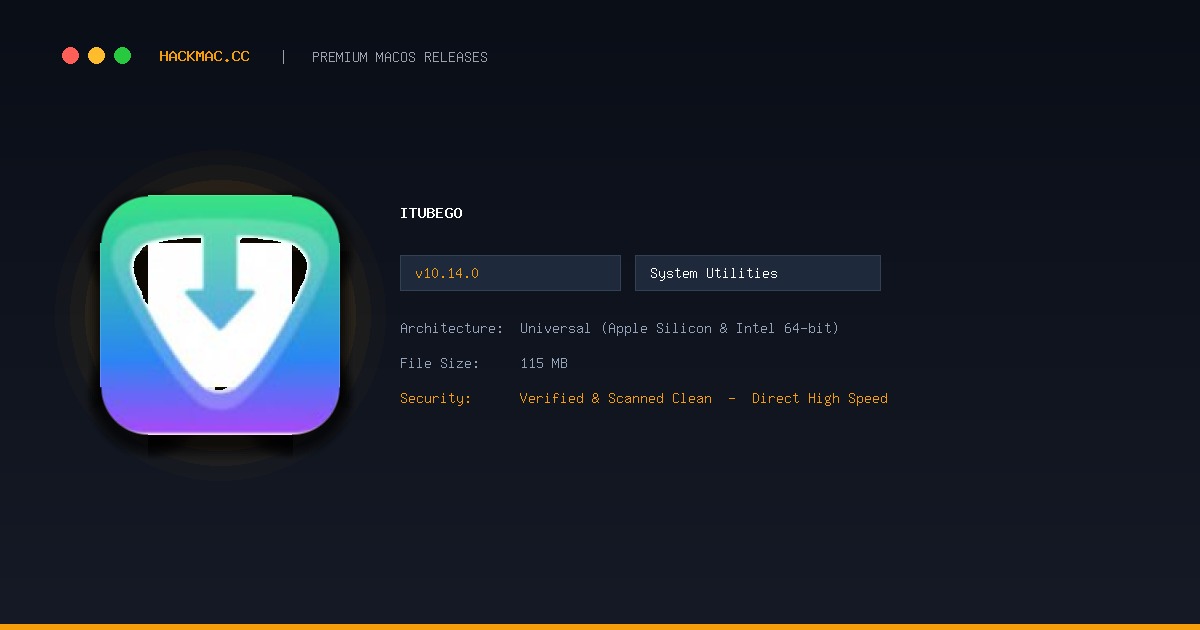Click the Architecture: label
1200x630 pixels.
click(x=451, y=328)
